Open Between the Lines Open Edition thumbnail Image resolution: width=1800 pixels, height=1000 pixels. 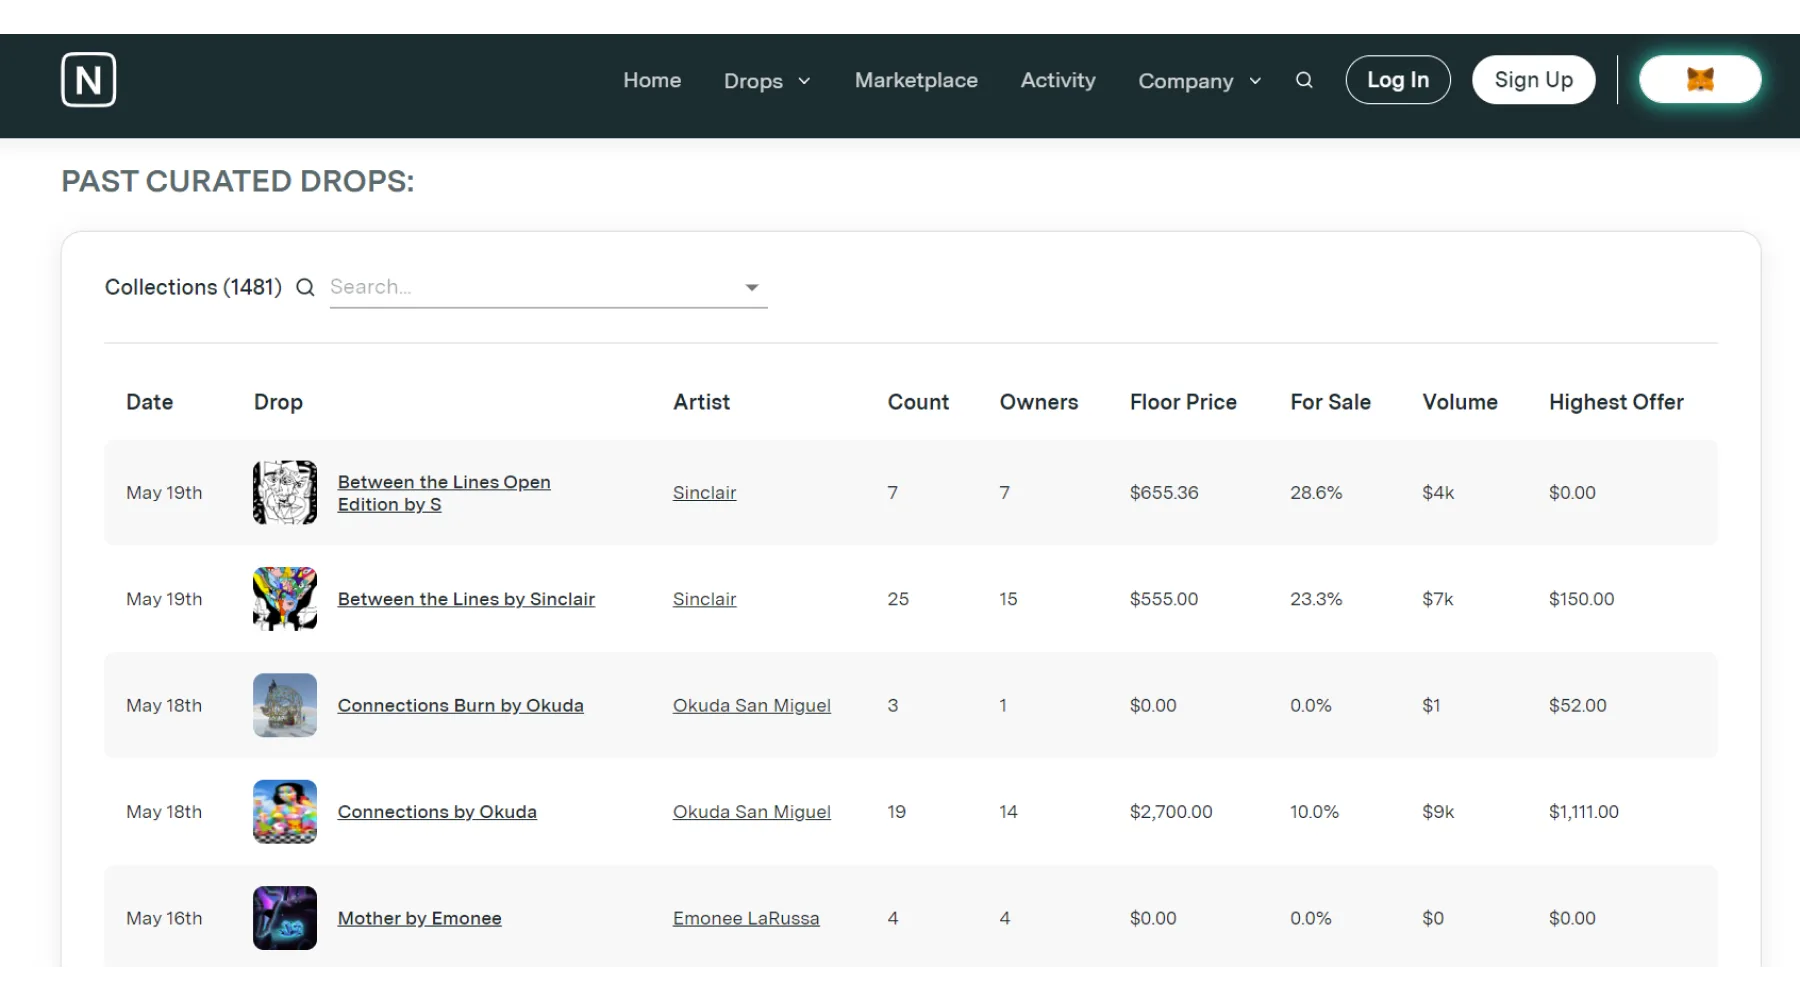click(x=285, y=493)
